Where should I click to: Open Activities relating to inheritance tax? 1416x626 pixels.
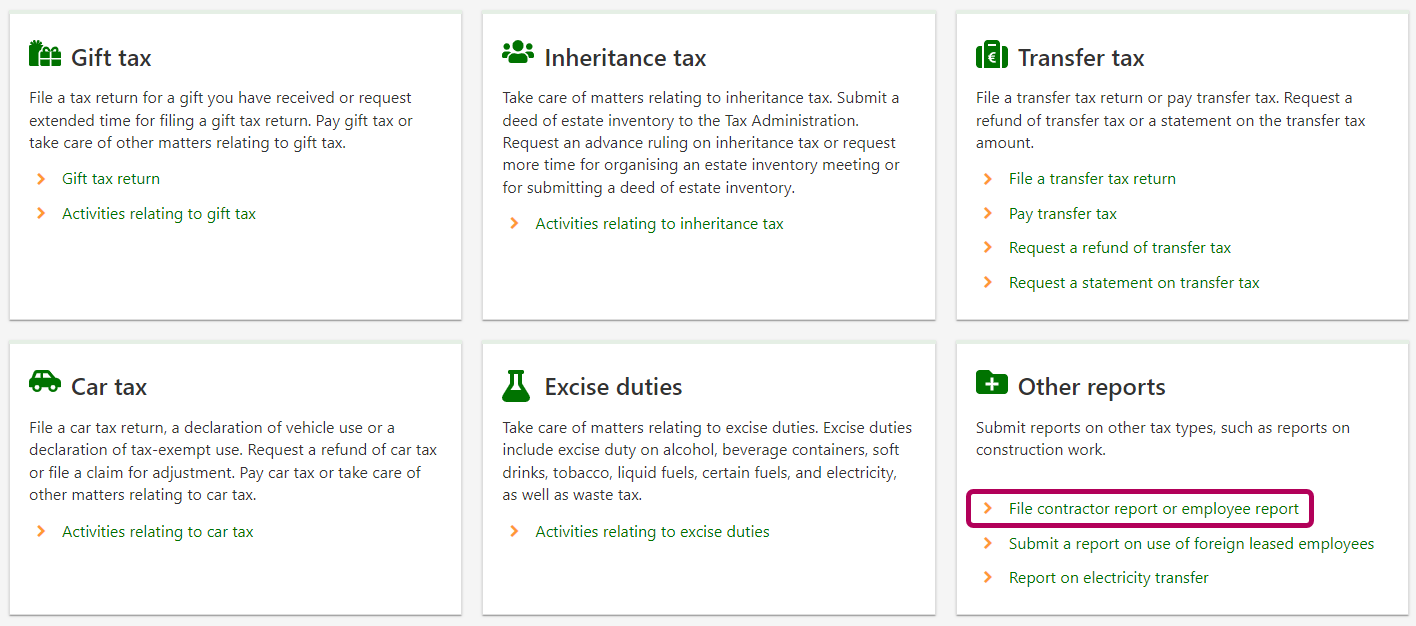point(659,224)
